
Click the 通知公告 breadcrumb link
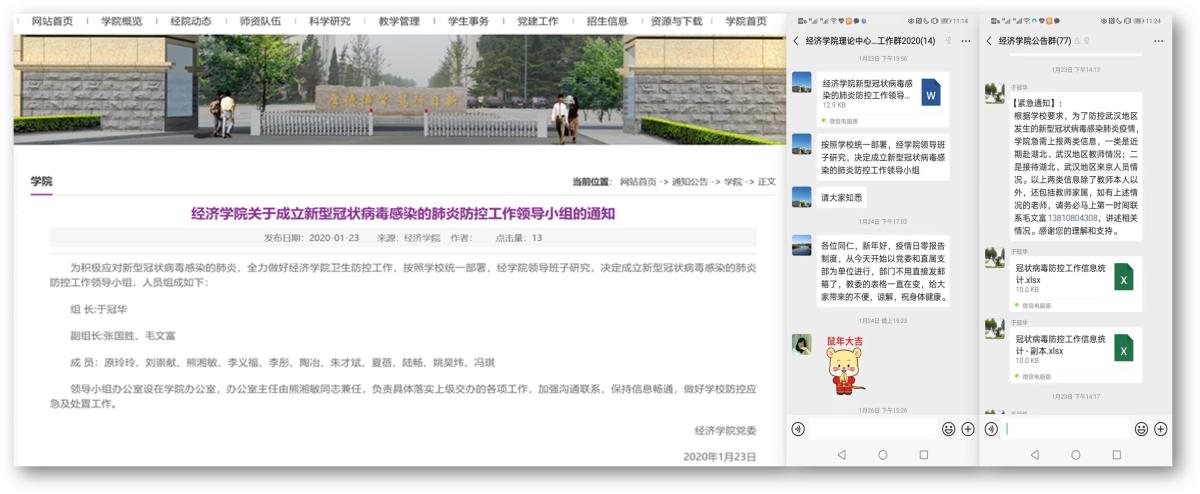pos(691,182)
